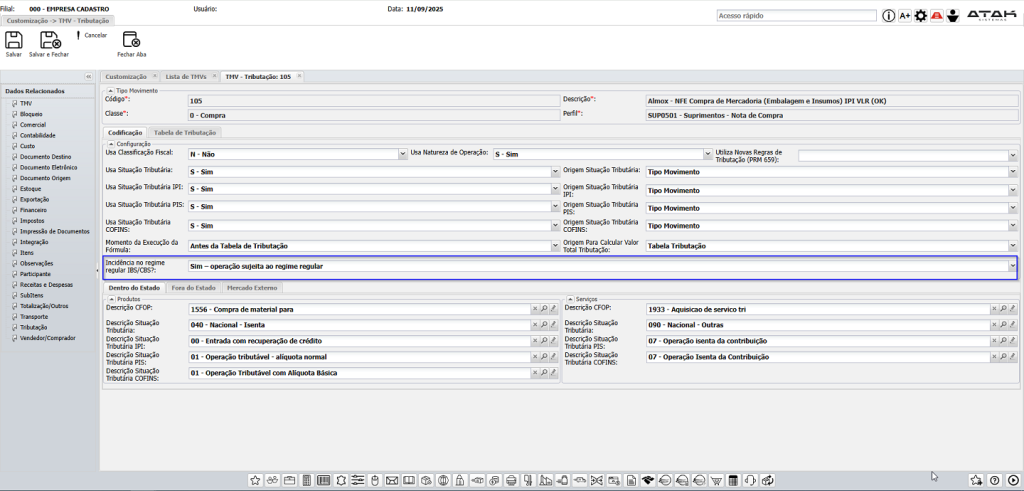Screen dimensions: 1024x491
Task: Open the Incidência no regime regular IBS/CBS dropdown
Action: tap(1012, 267)
